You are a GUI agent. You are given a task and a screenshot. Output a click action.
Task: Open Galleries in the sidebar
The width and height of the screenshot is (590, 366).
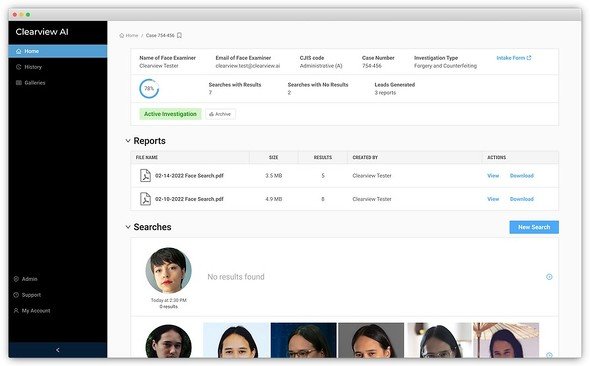[30, 83]
